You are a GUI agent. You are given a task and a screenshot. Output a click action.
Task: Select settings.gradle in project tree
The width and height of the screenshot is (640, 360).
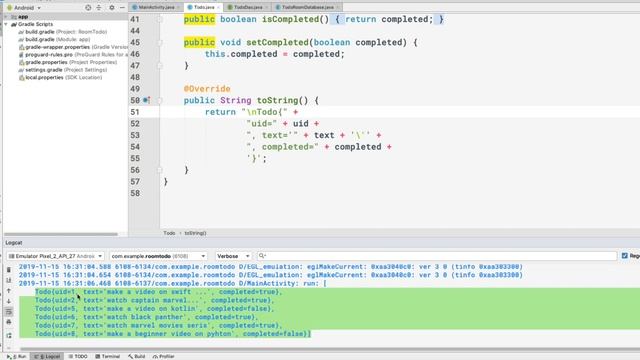coord(63,70)
